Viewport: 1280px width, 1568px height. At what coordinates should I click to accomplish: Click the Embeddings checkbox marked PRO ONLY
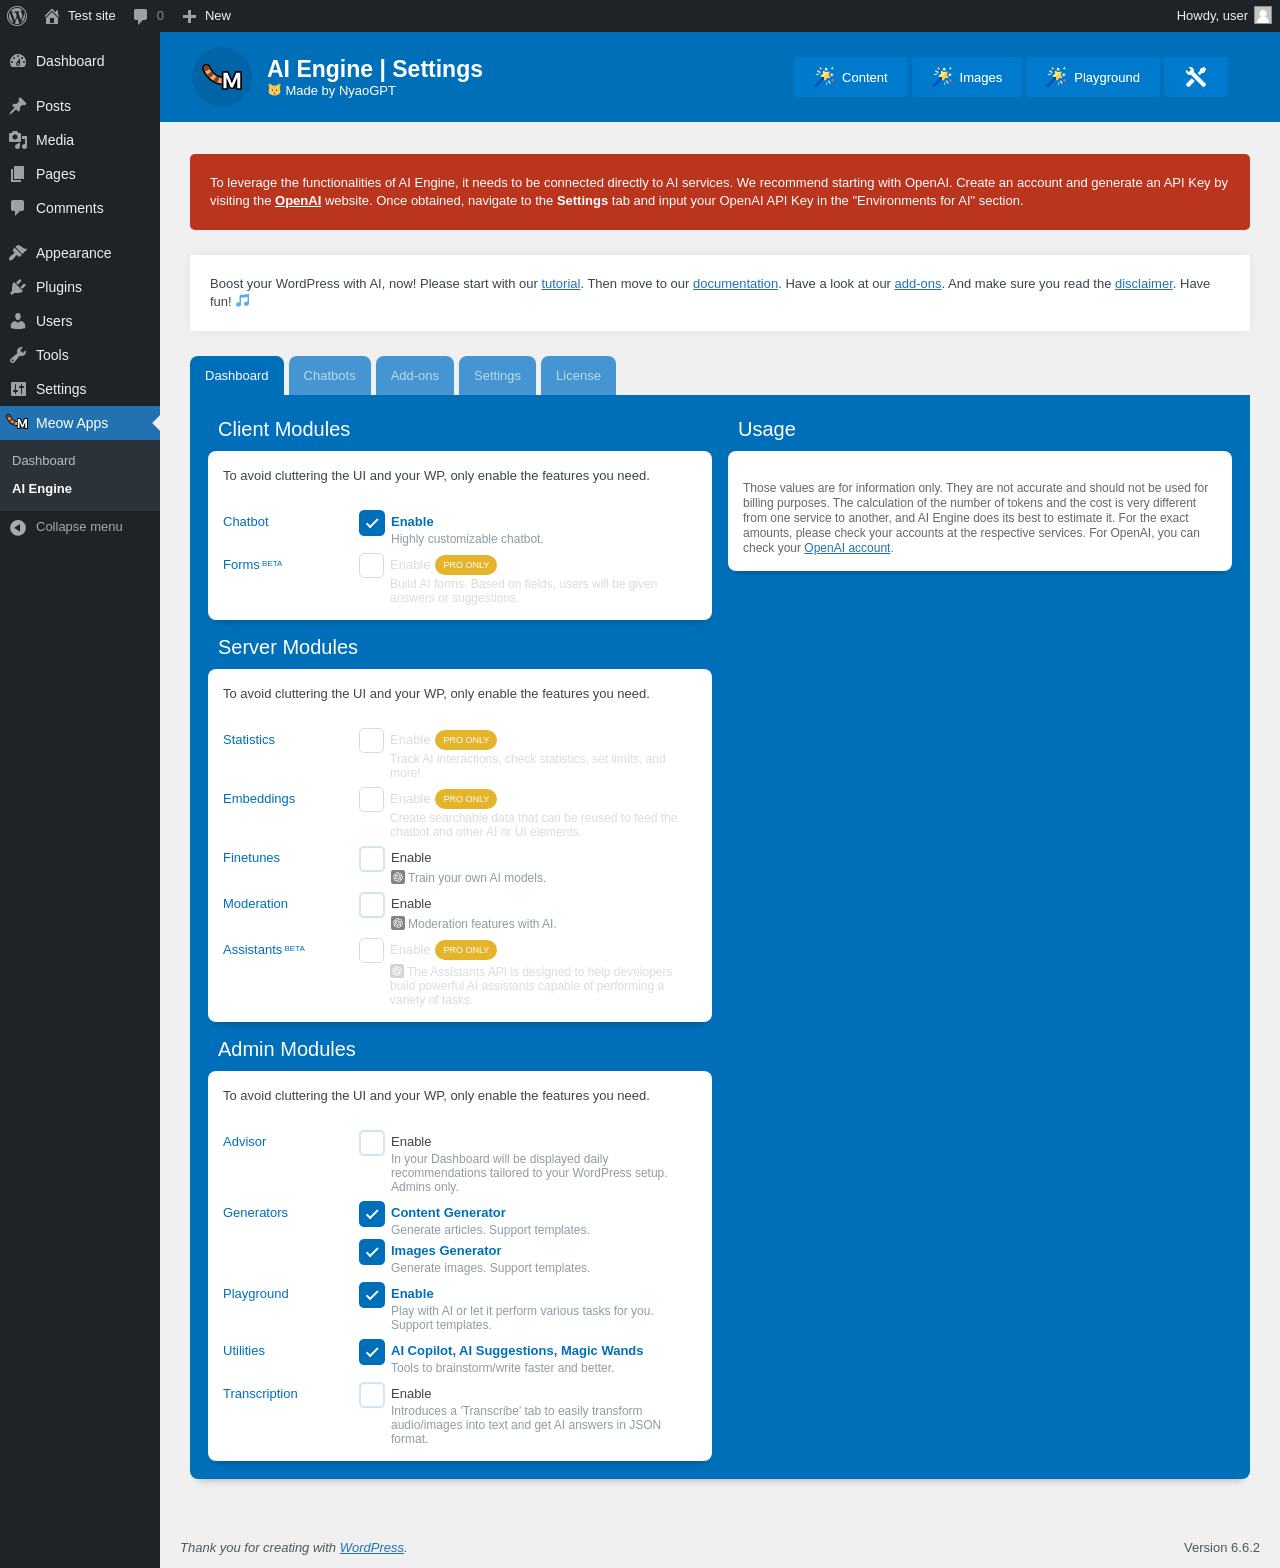372,800
